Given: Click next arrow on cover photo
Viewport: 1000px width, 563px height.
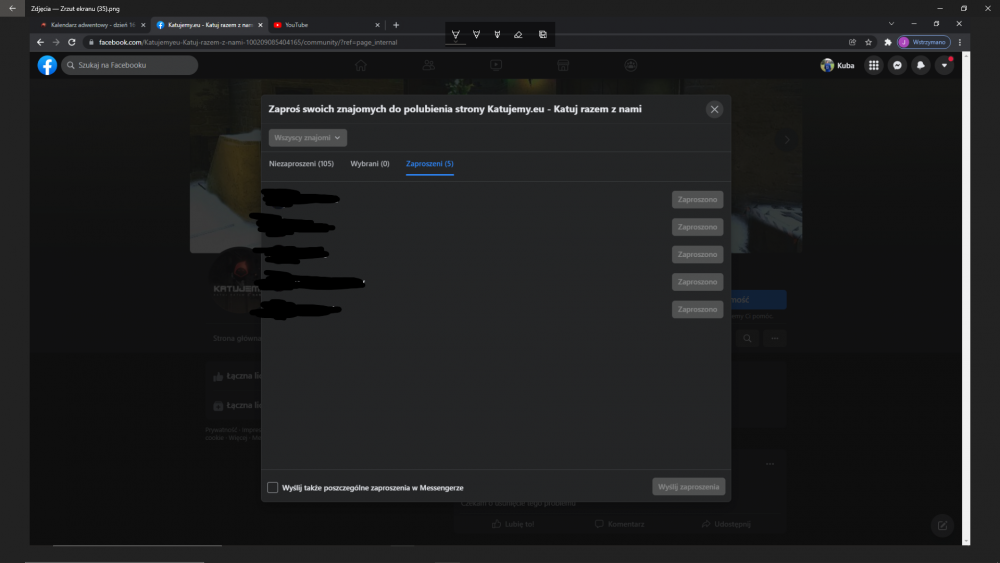Looking at the screenshot, I should (787, 140).
